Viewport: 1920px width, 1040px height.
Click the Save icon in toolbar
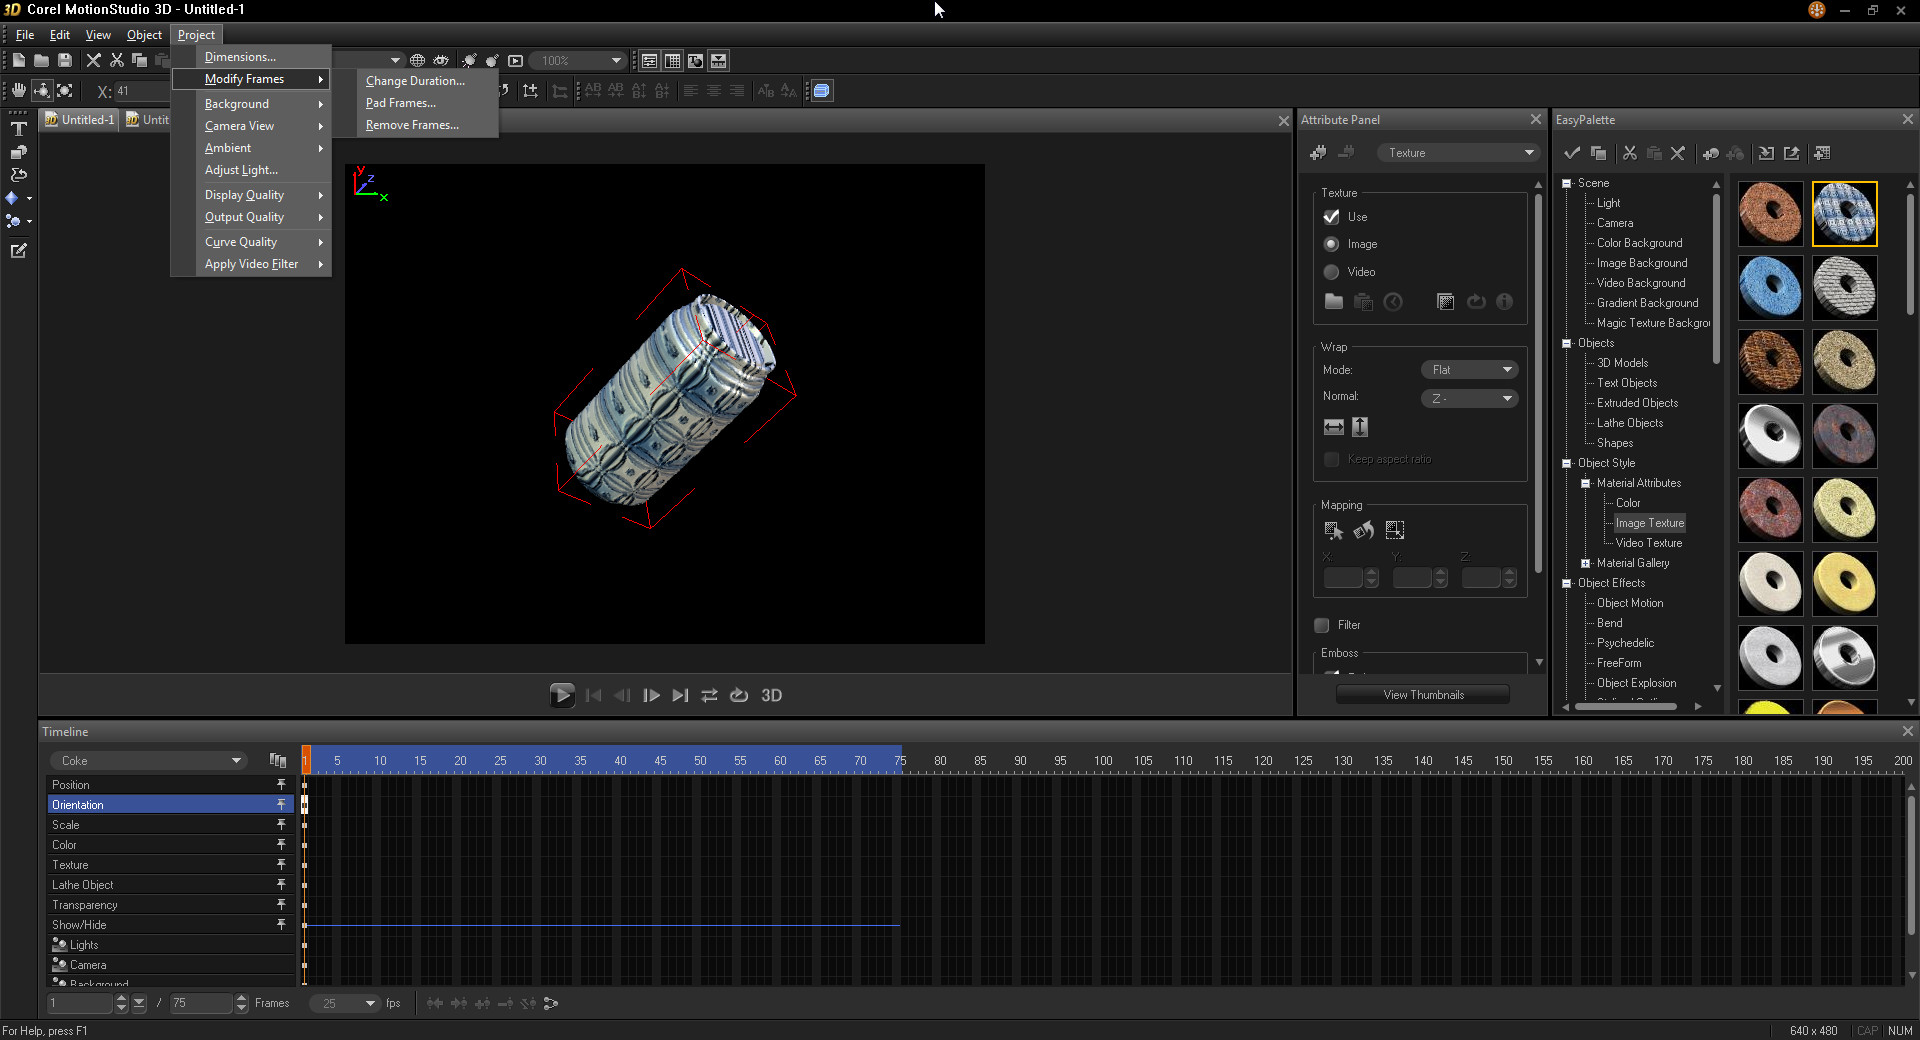tap(65, 61)
